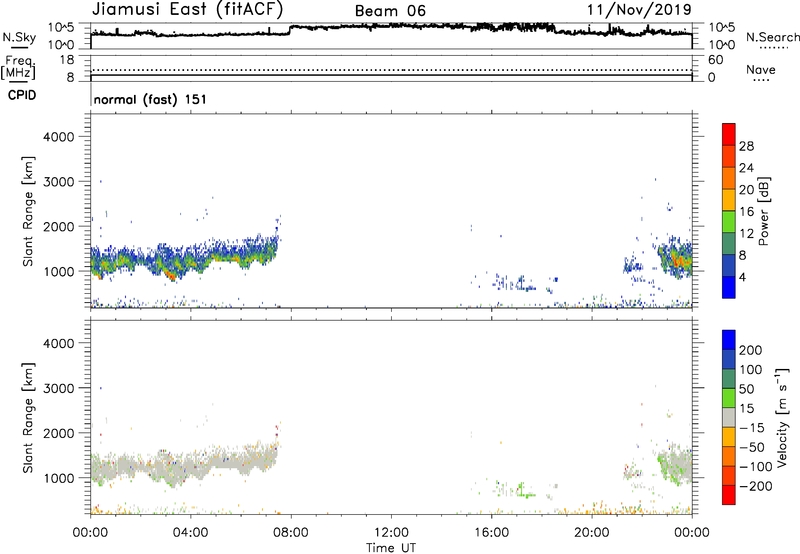Click the '16:00' time axis tick label
The image size is (800, 554).
click(491, 533)
